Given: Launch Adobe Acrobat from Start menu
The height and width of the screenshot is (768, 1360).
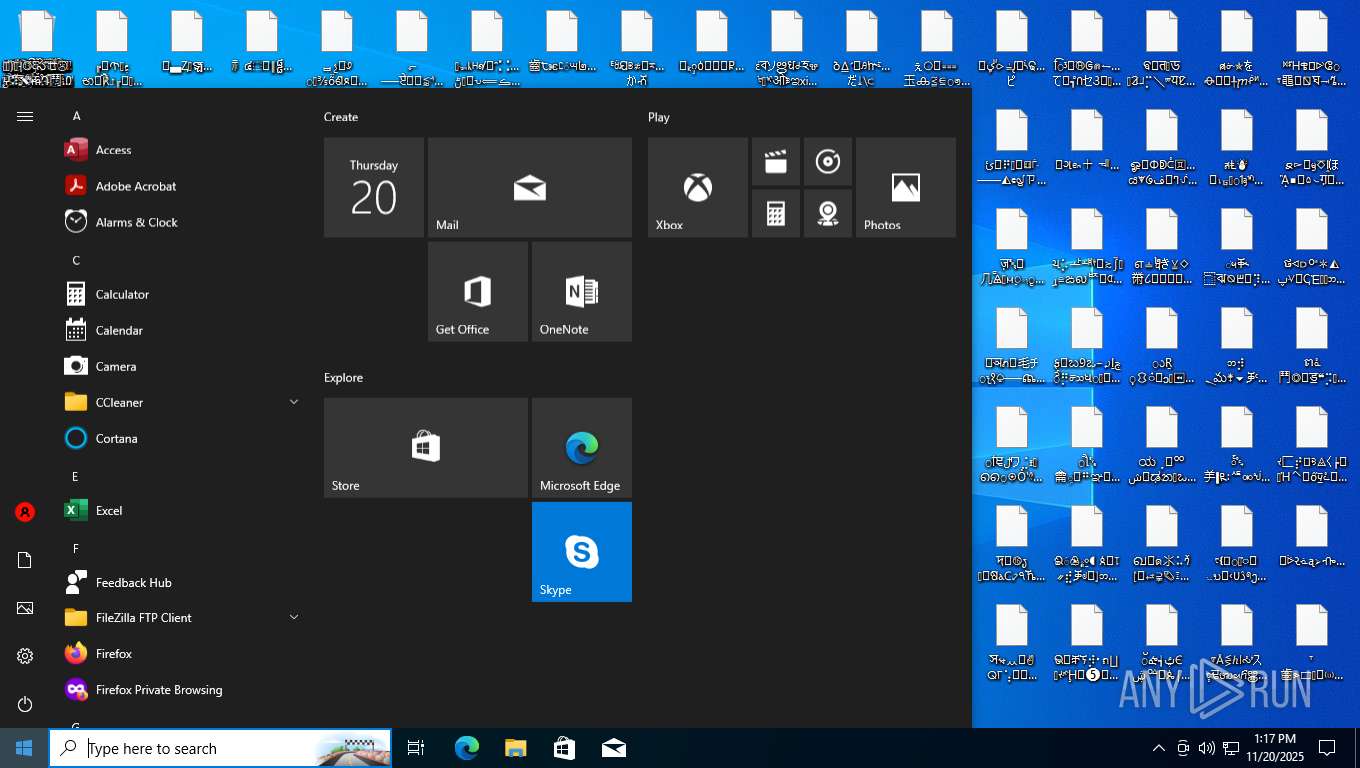Looking at the screenshot, I should 182,186.
